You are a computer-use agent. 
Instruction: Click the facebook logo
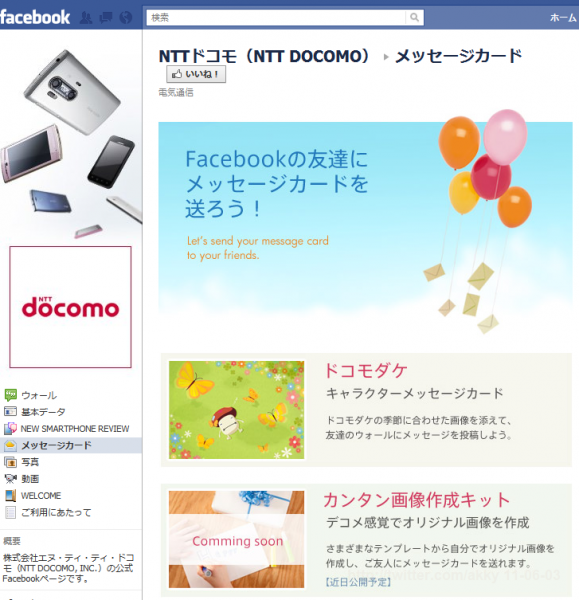click(x=35, y=17)
